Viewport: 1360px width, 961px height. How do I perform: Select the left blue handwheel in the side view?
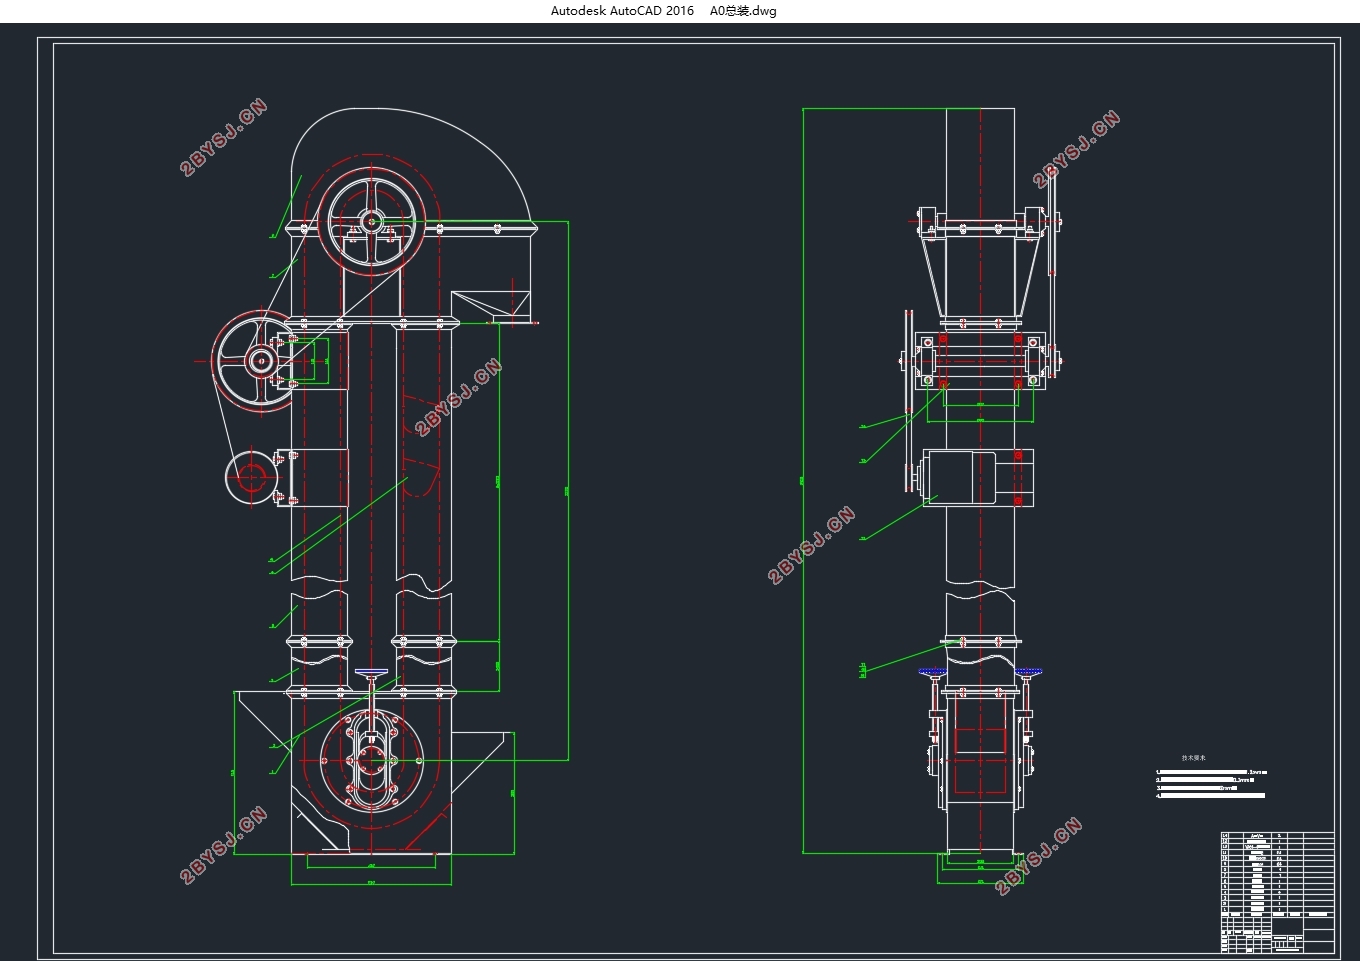(x=932, y=672)
